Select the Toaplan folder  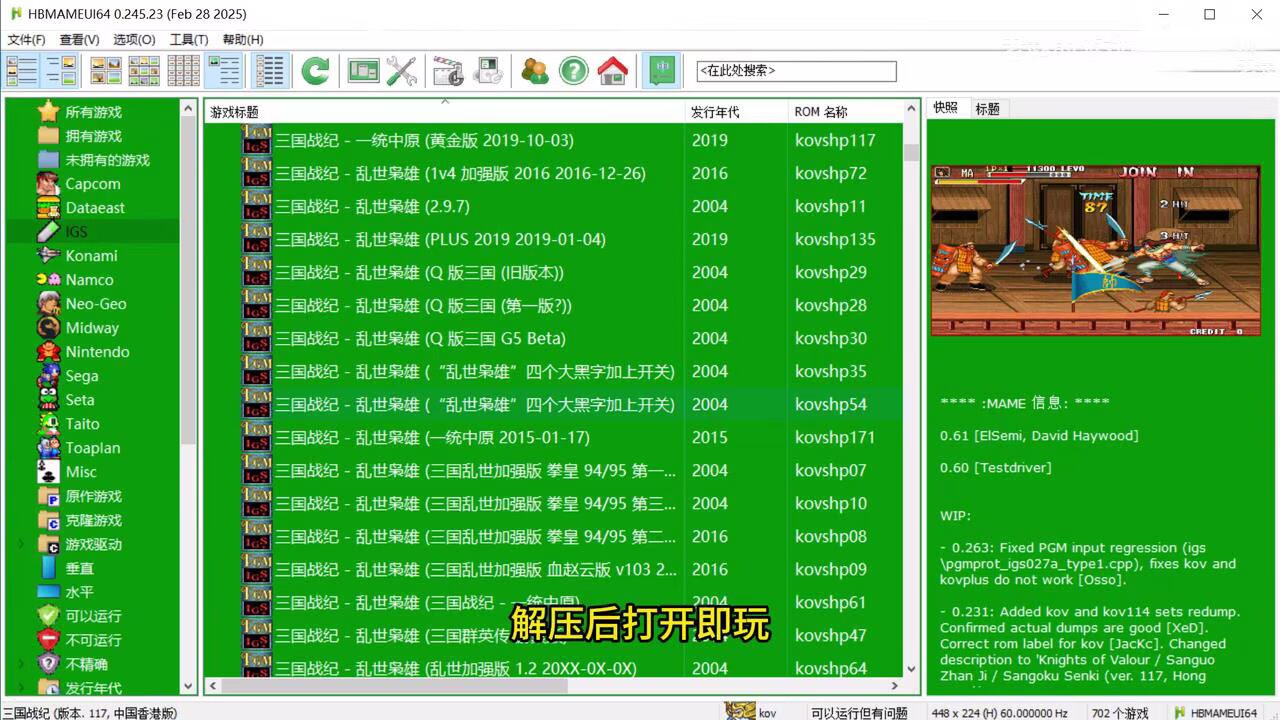(92, 448)
